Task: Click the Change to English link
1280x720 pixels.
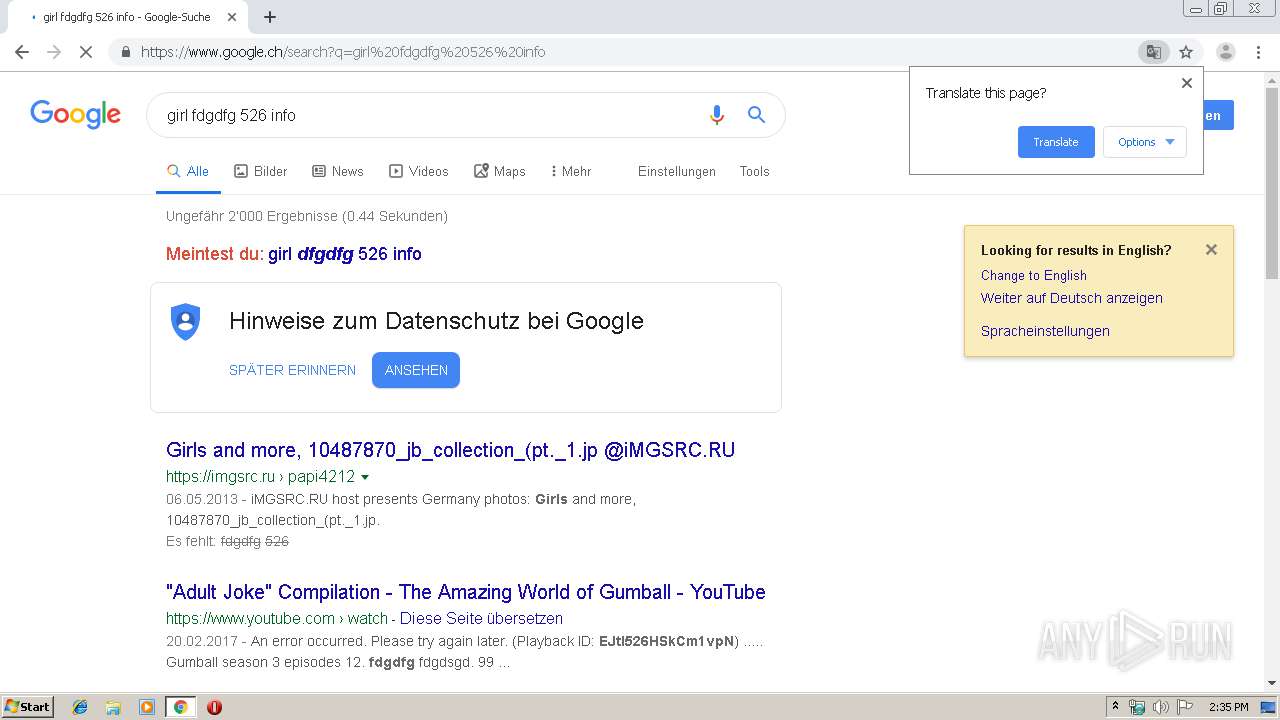Action: pyautogui.click(x=1033, y=275)
